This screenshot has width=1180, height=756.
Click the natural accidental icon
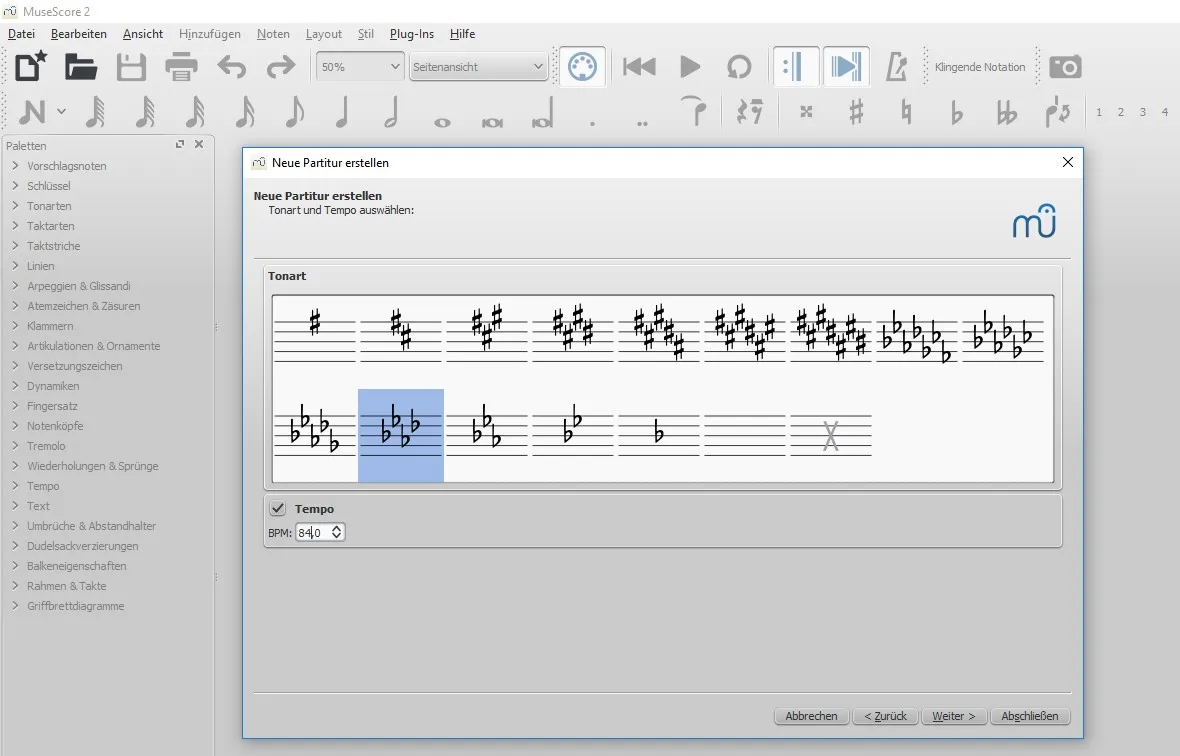tap(906, 111)
